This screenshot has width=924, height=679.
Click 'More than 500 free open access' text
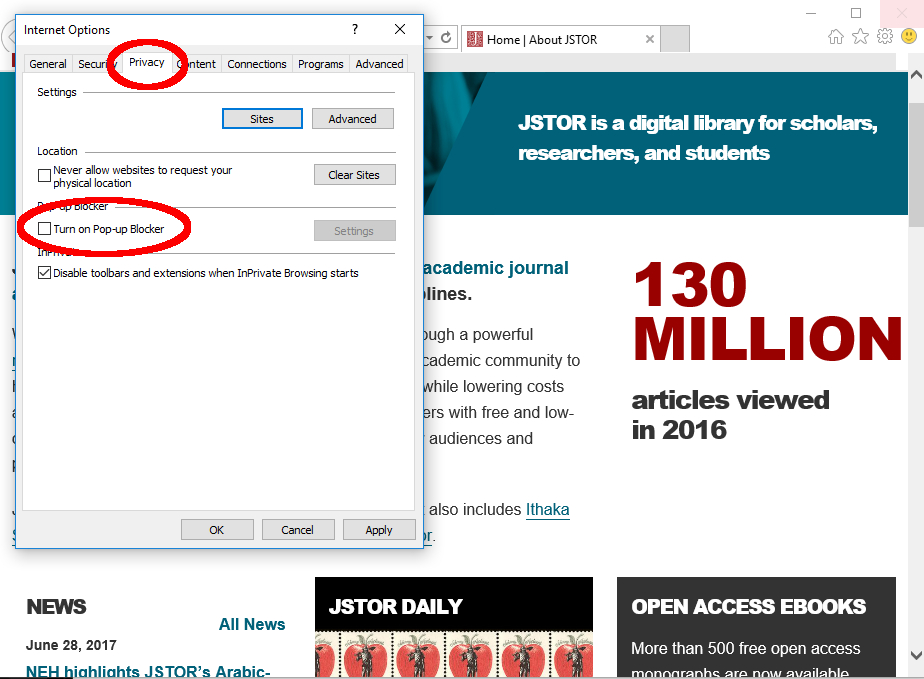[745, 648]
